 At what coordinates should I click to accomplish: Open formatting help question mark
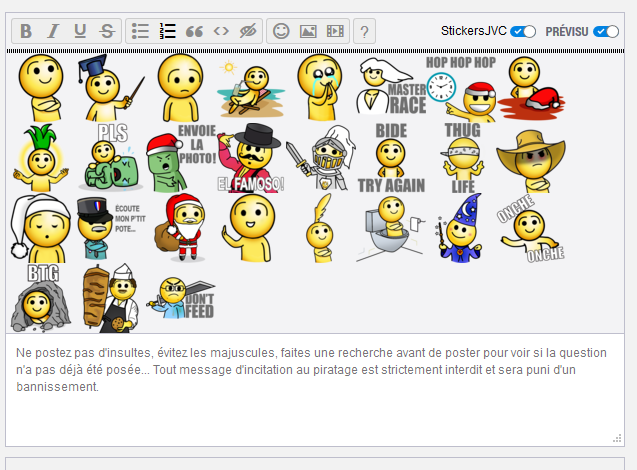pyautogui.click(x=365, y=31)
